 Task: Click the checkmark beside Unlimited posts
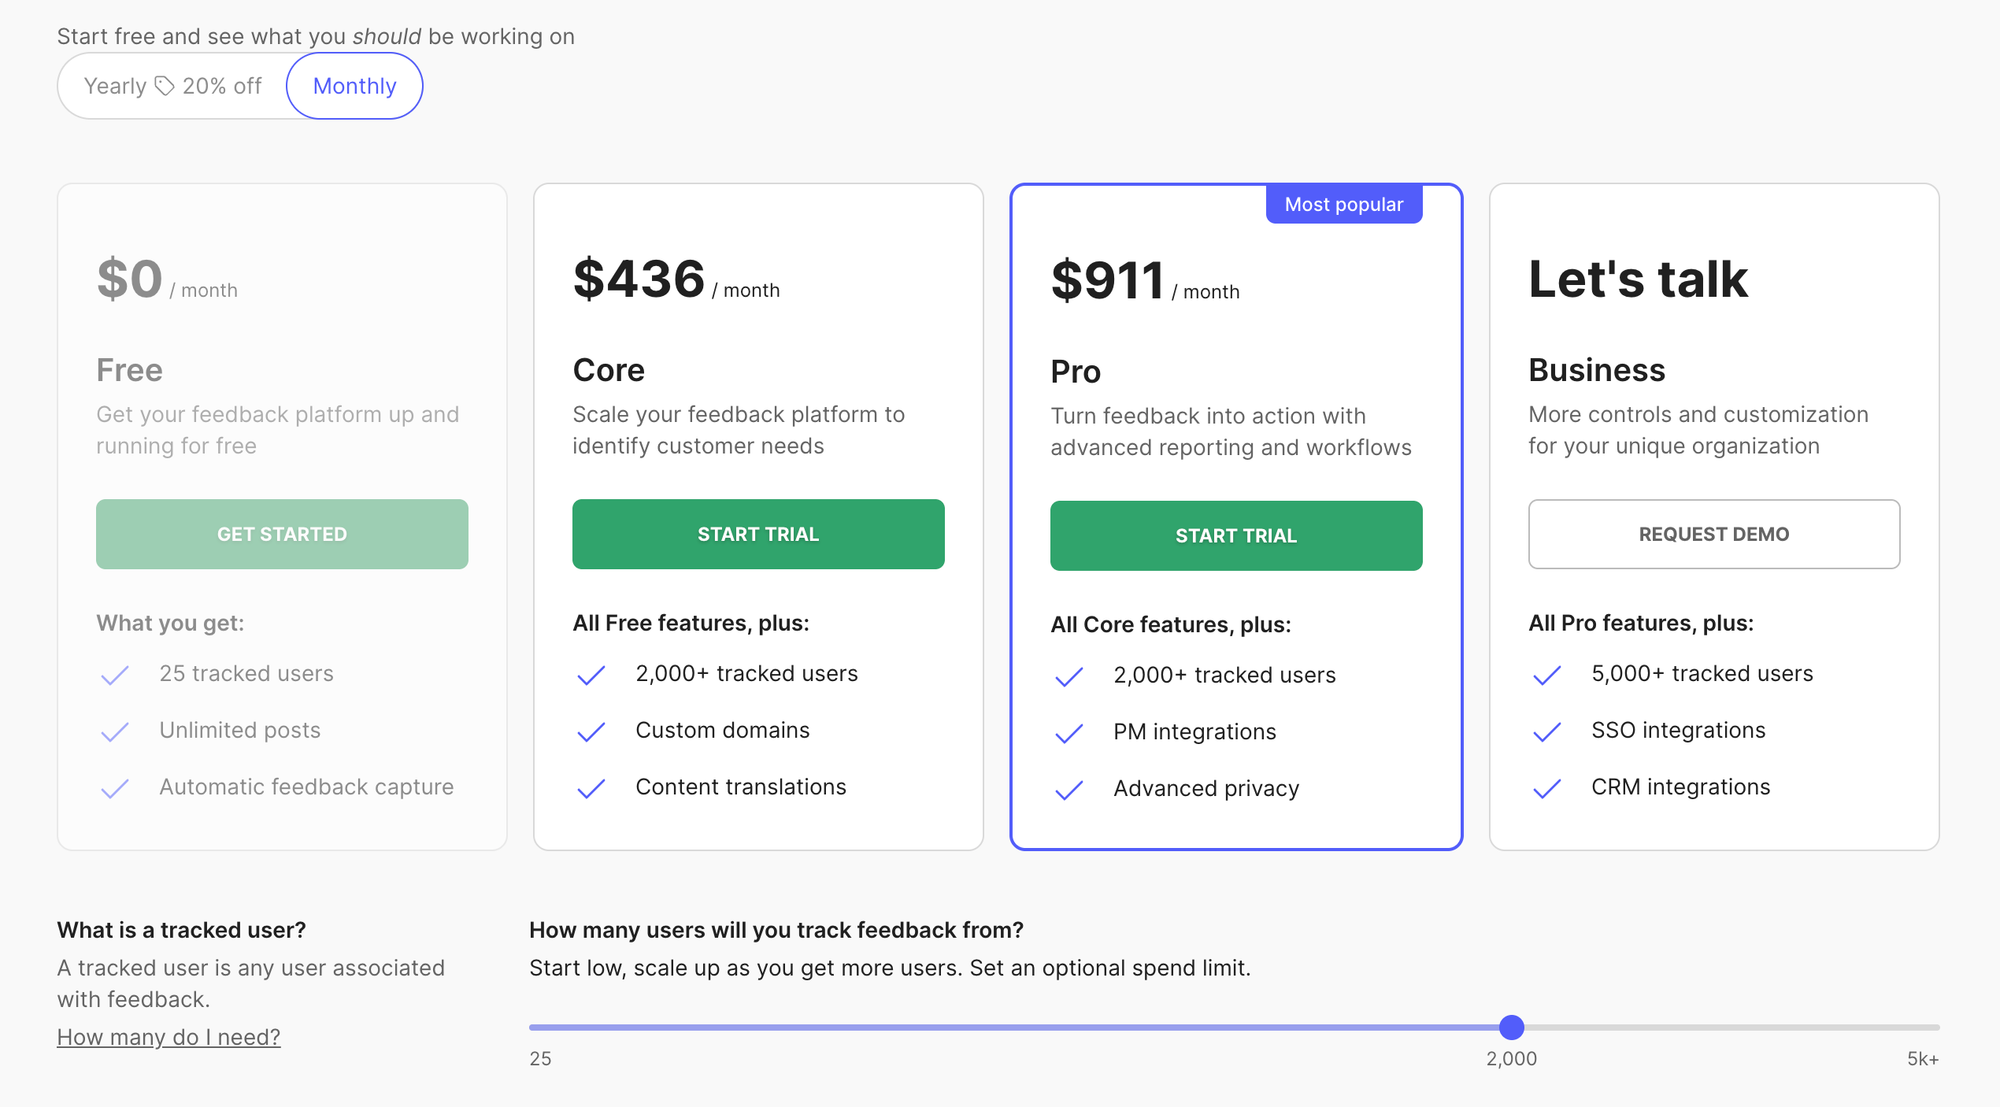click(x=114, y=732)
